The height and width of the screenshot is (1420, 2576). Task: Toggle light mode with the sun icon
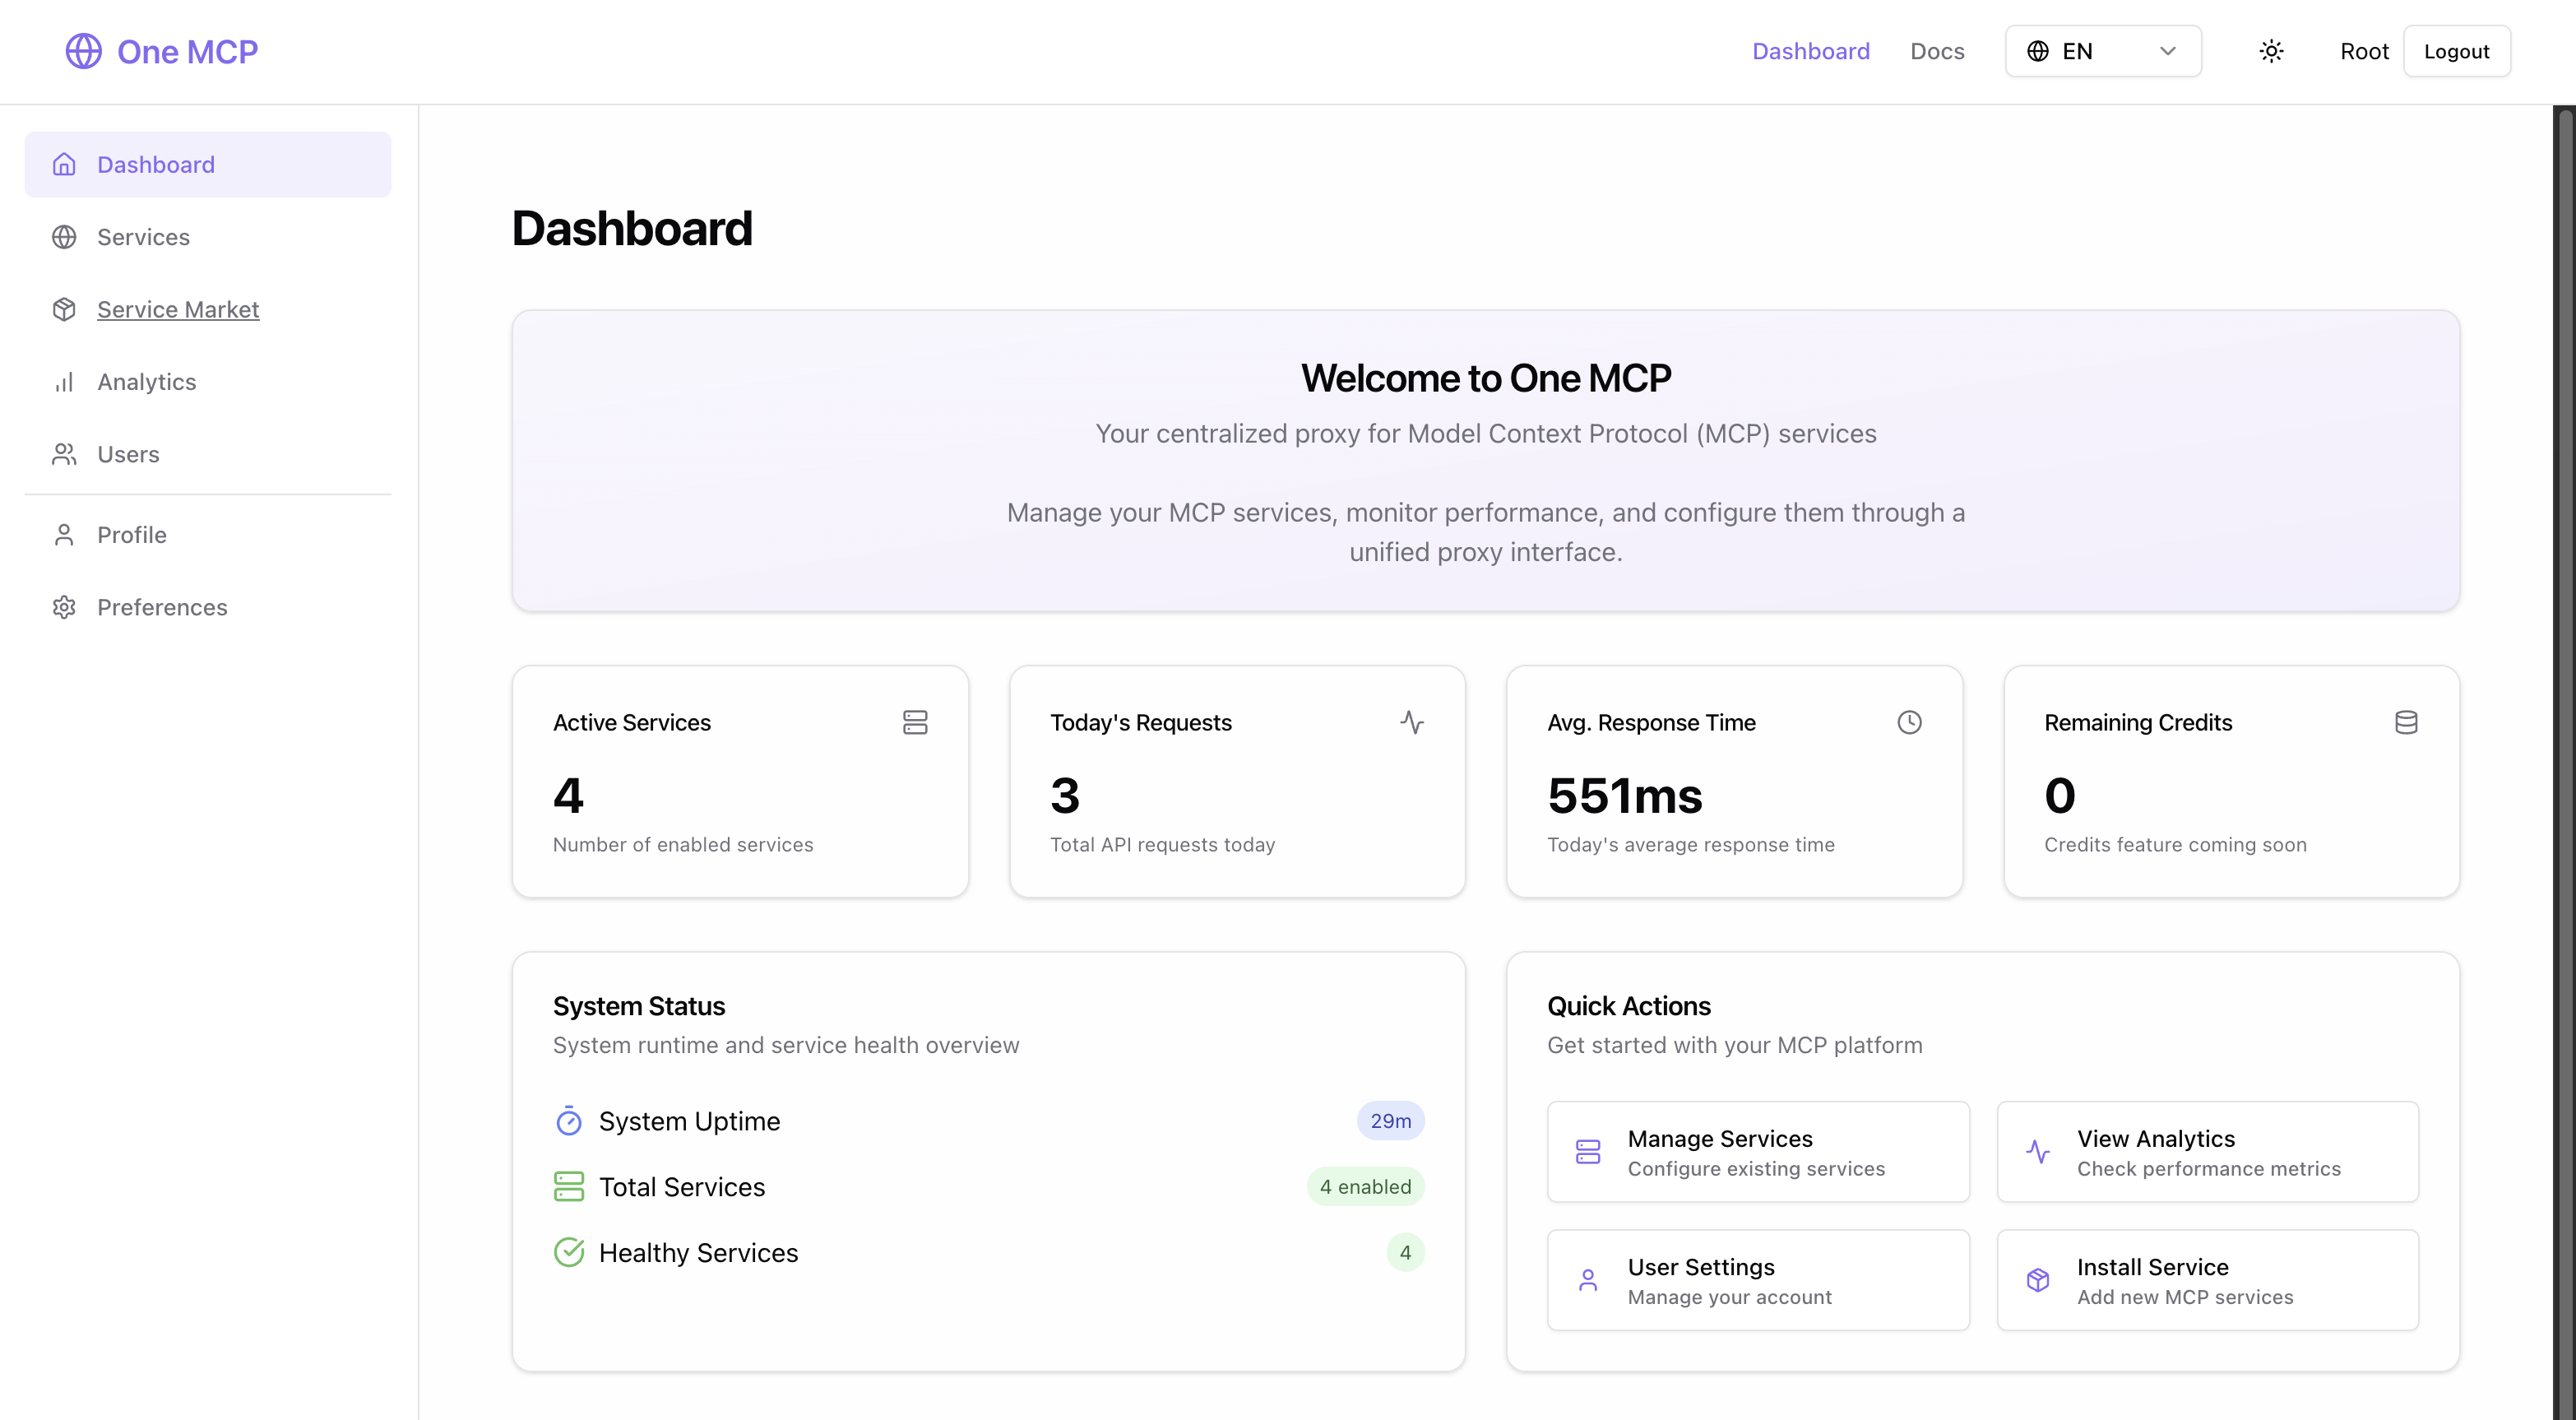point(2271,50)
